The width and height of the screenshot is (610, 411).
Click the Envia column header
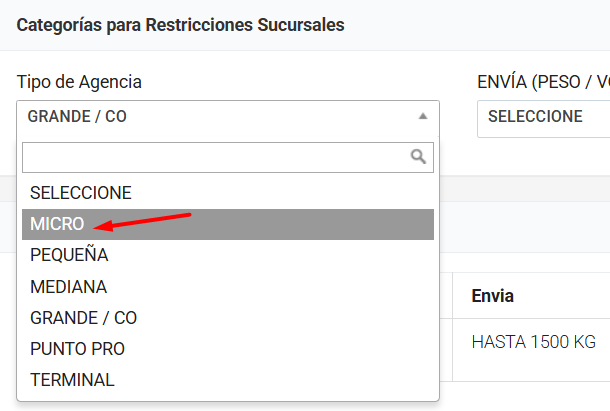click(493, 296)
